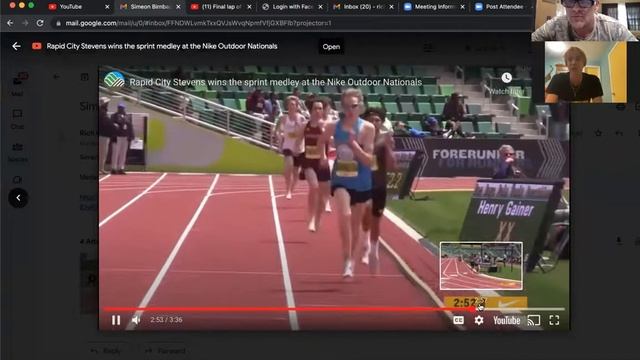This screenshot has width=640, height=360.
Task: Switch to the Final lap YouTube tab
Action: [x=221, y=7]
